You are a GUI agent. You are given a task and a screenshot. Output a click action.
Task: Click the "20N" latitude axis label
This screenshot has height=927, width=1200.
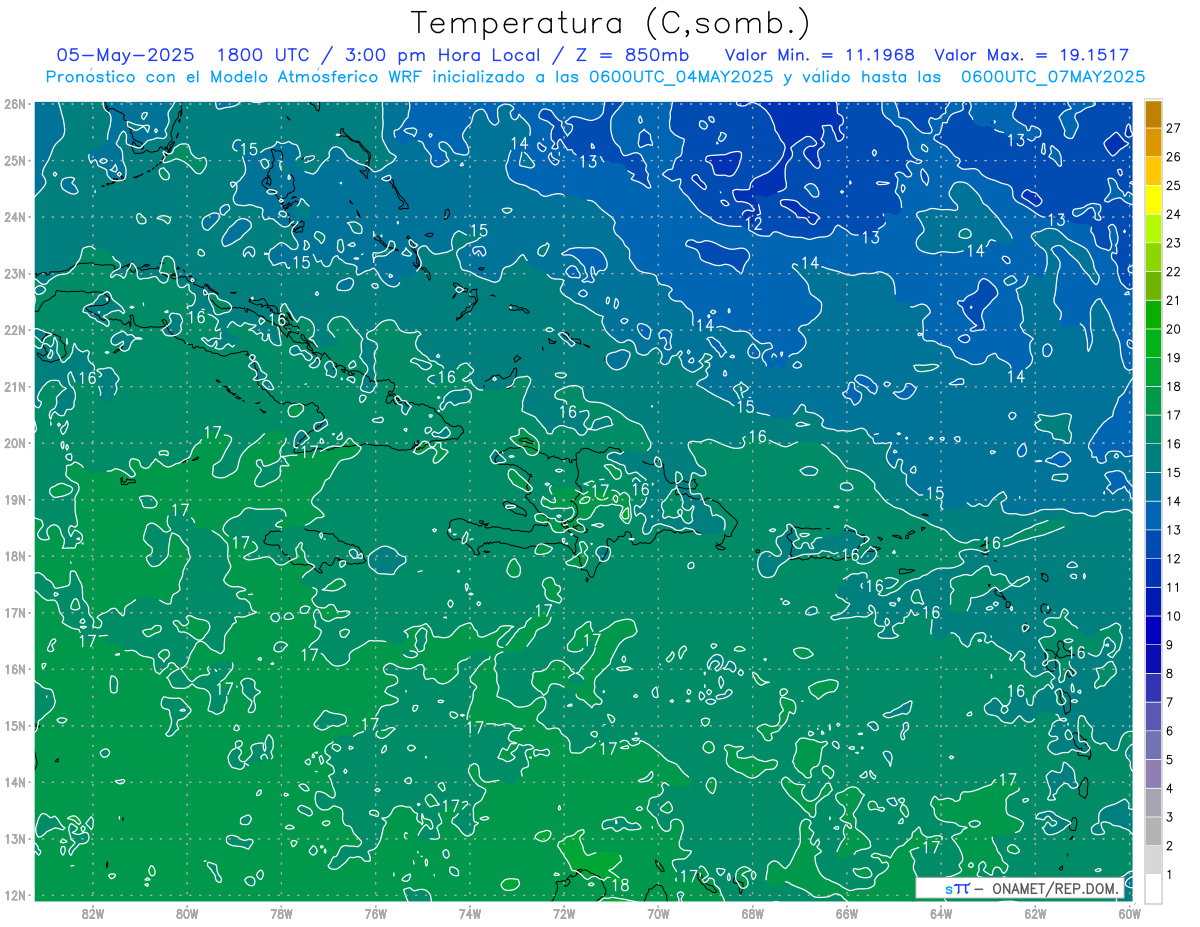15,443
